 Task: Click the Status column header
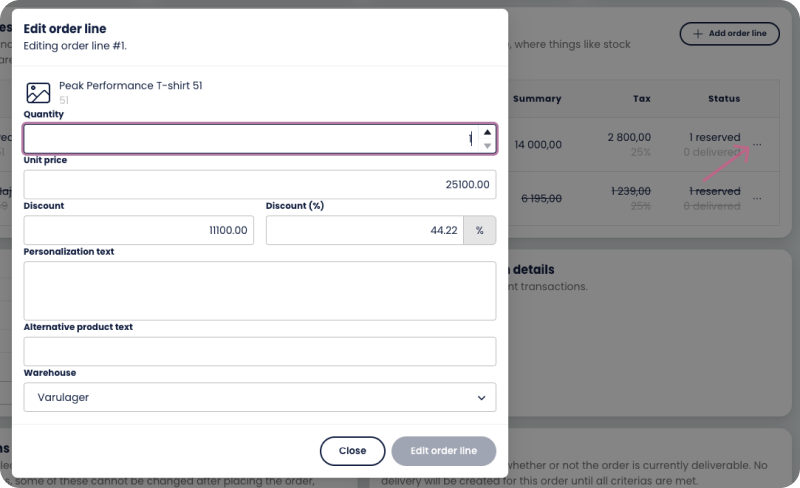tap(724, 99)
